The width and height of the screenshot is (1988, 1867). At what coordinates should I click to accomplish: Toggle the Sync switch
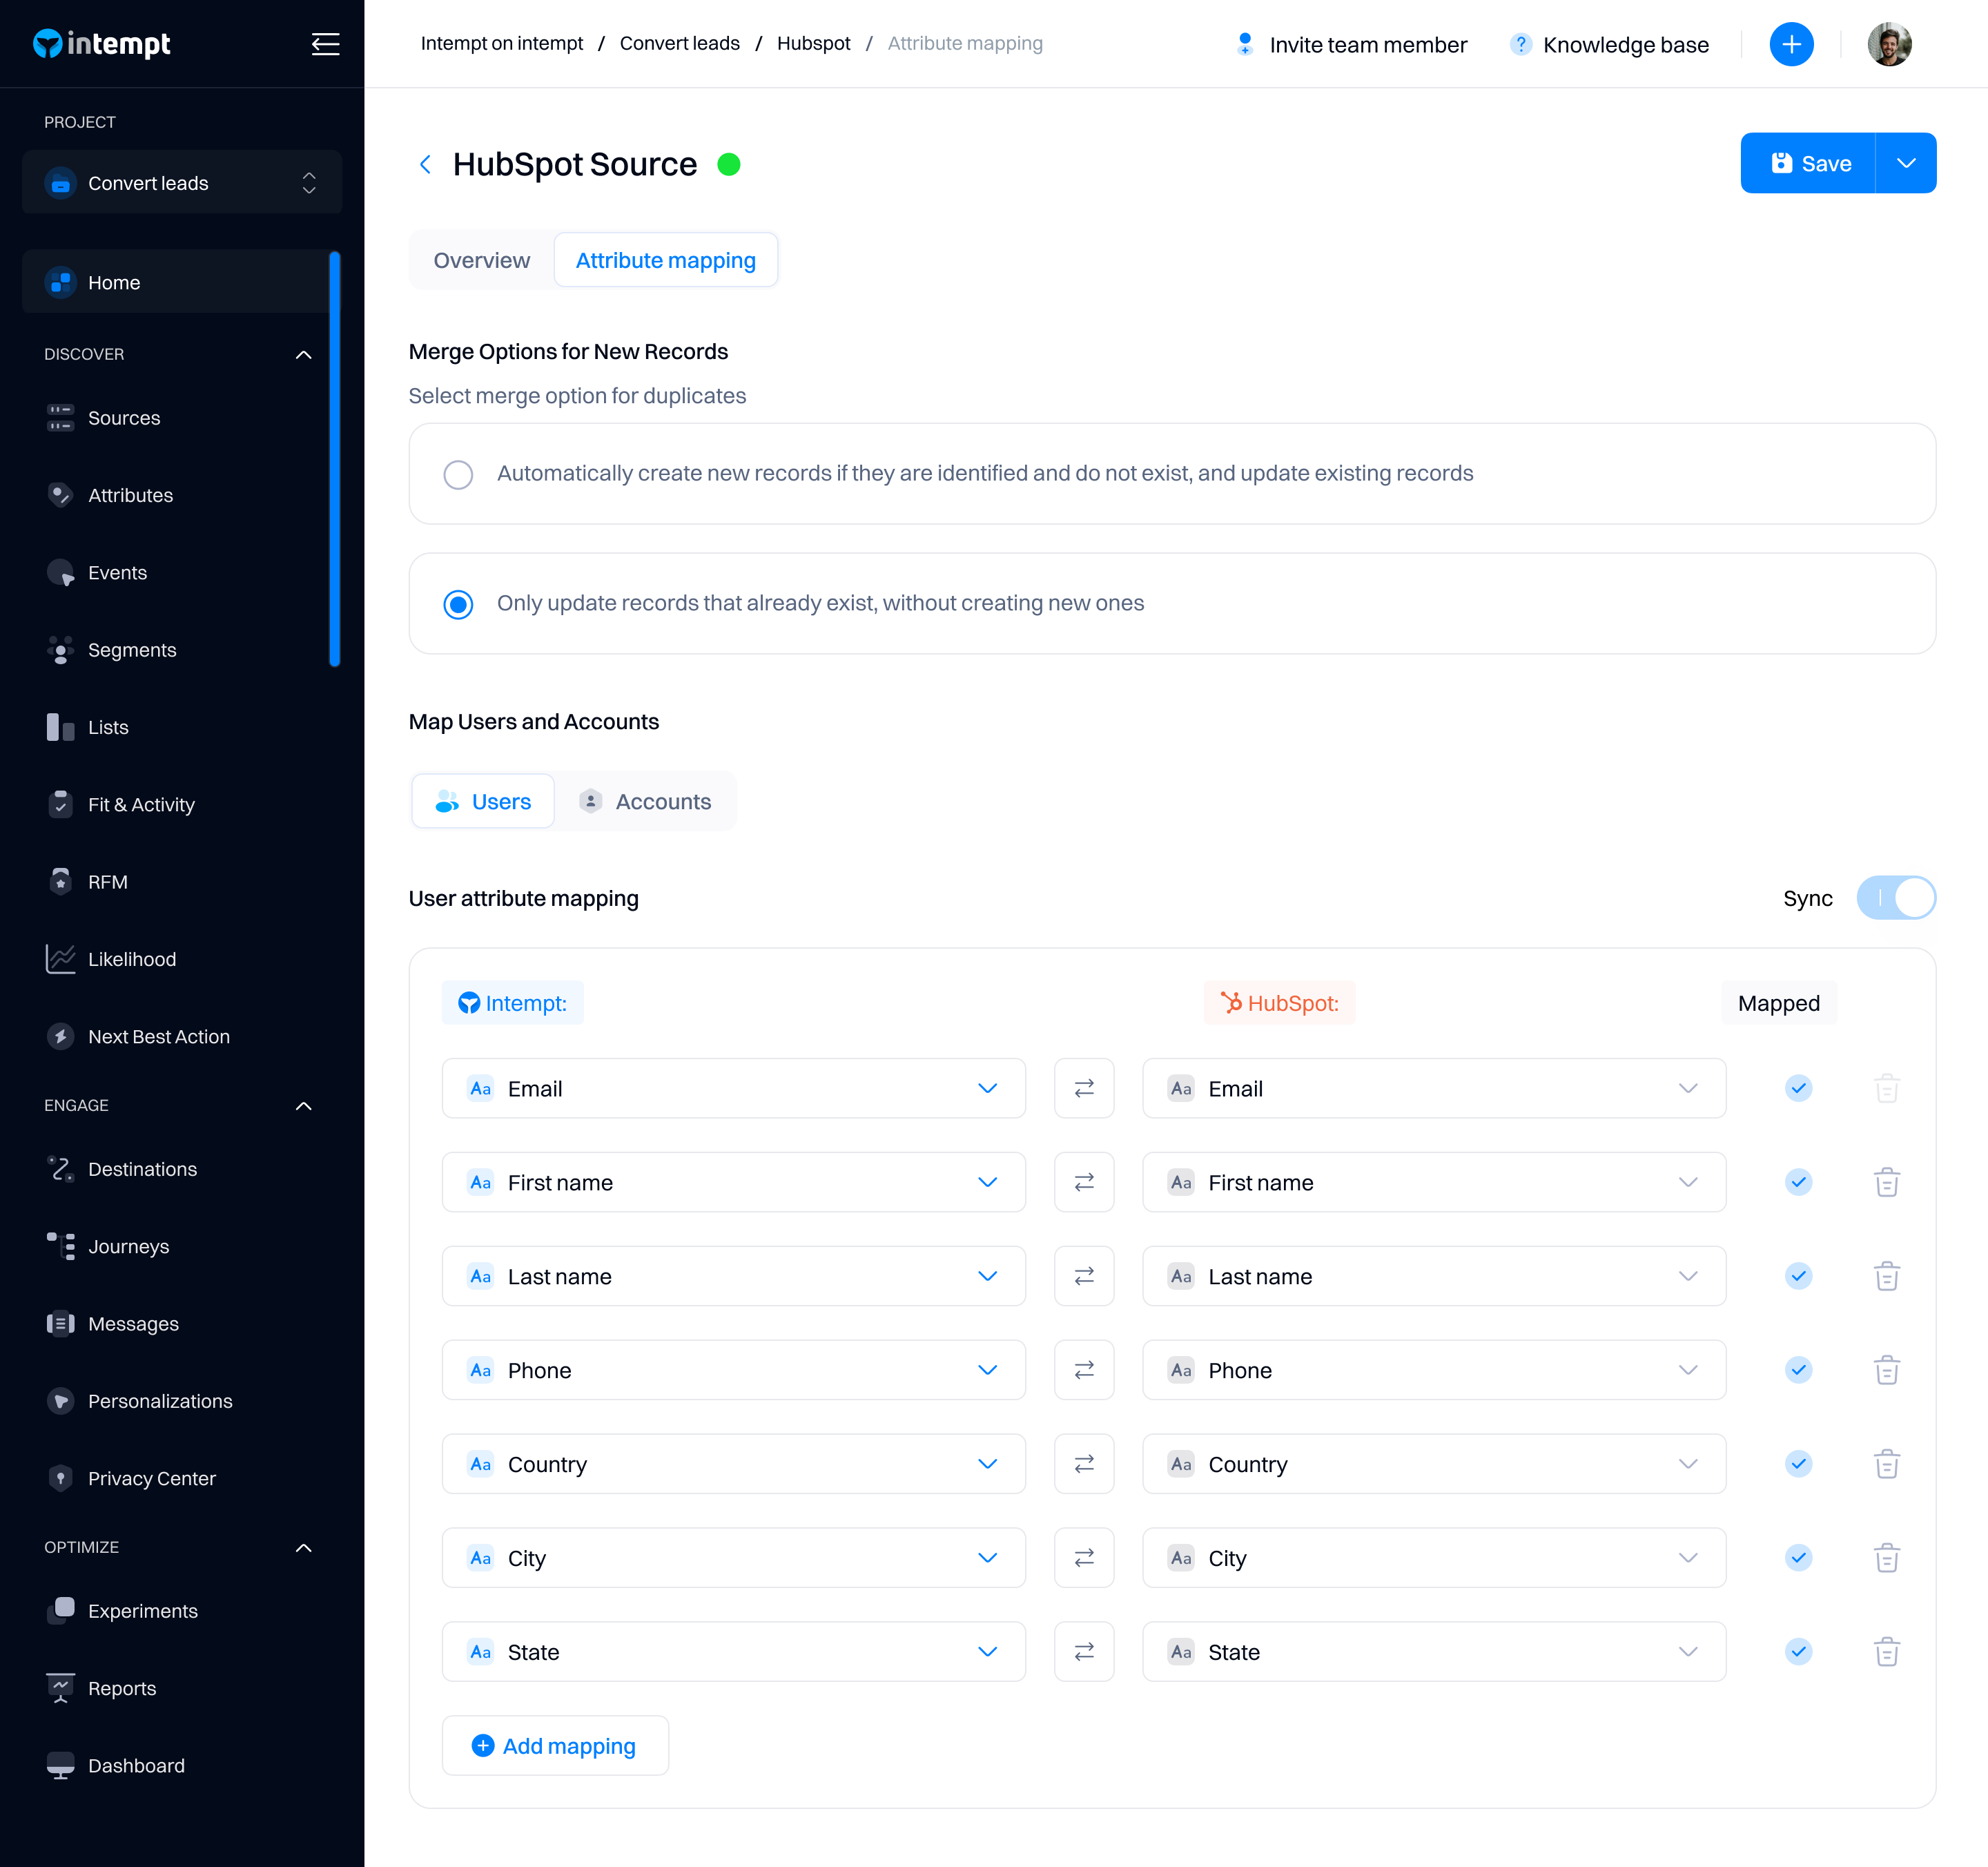tap(1895, 898)
